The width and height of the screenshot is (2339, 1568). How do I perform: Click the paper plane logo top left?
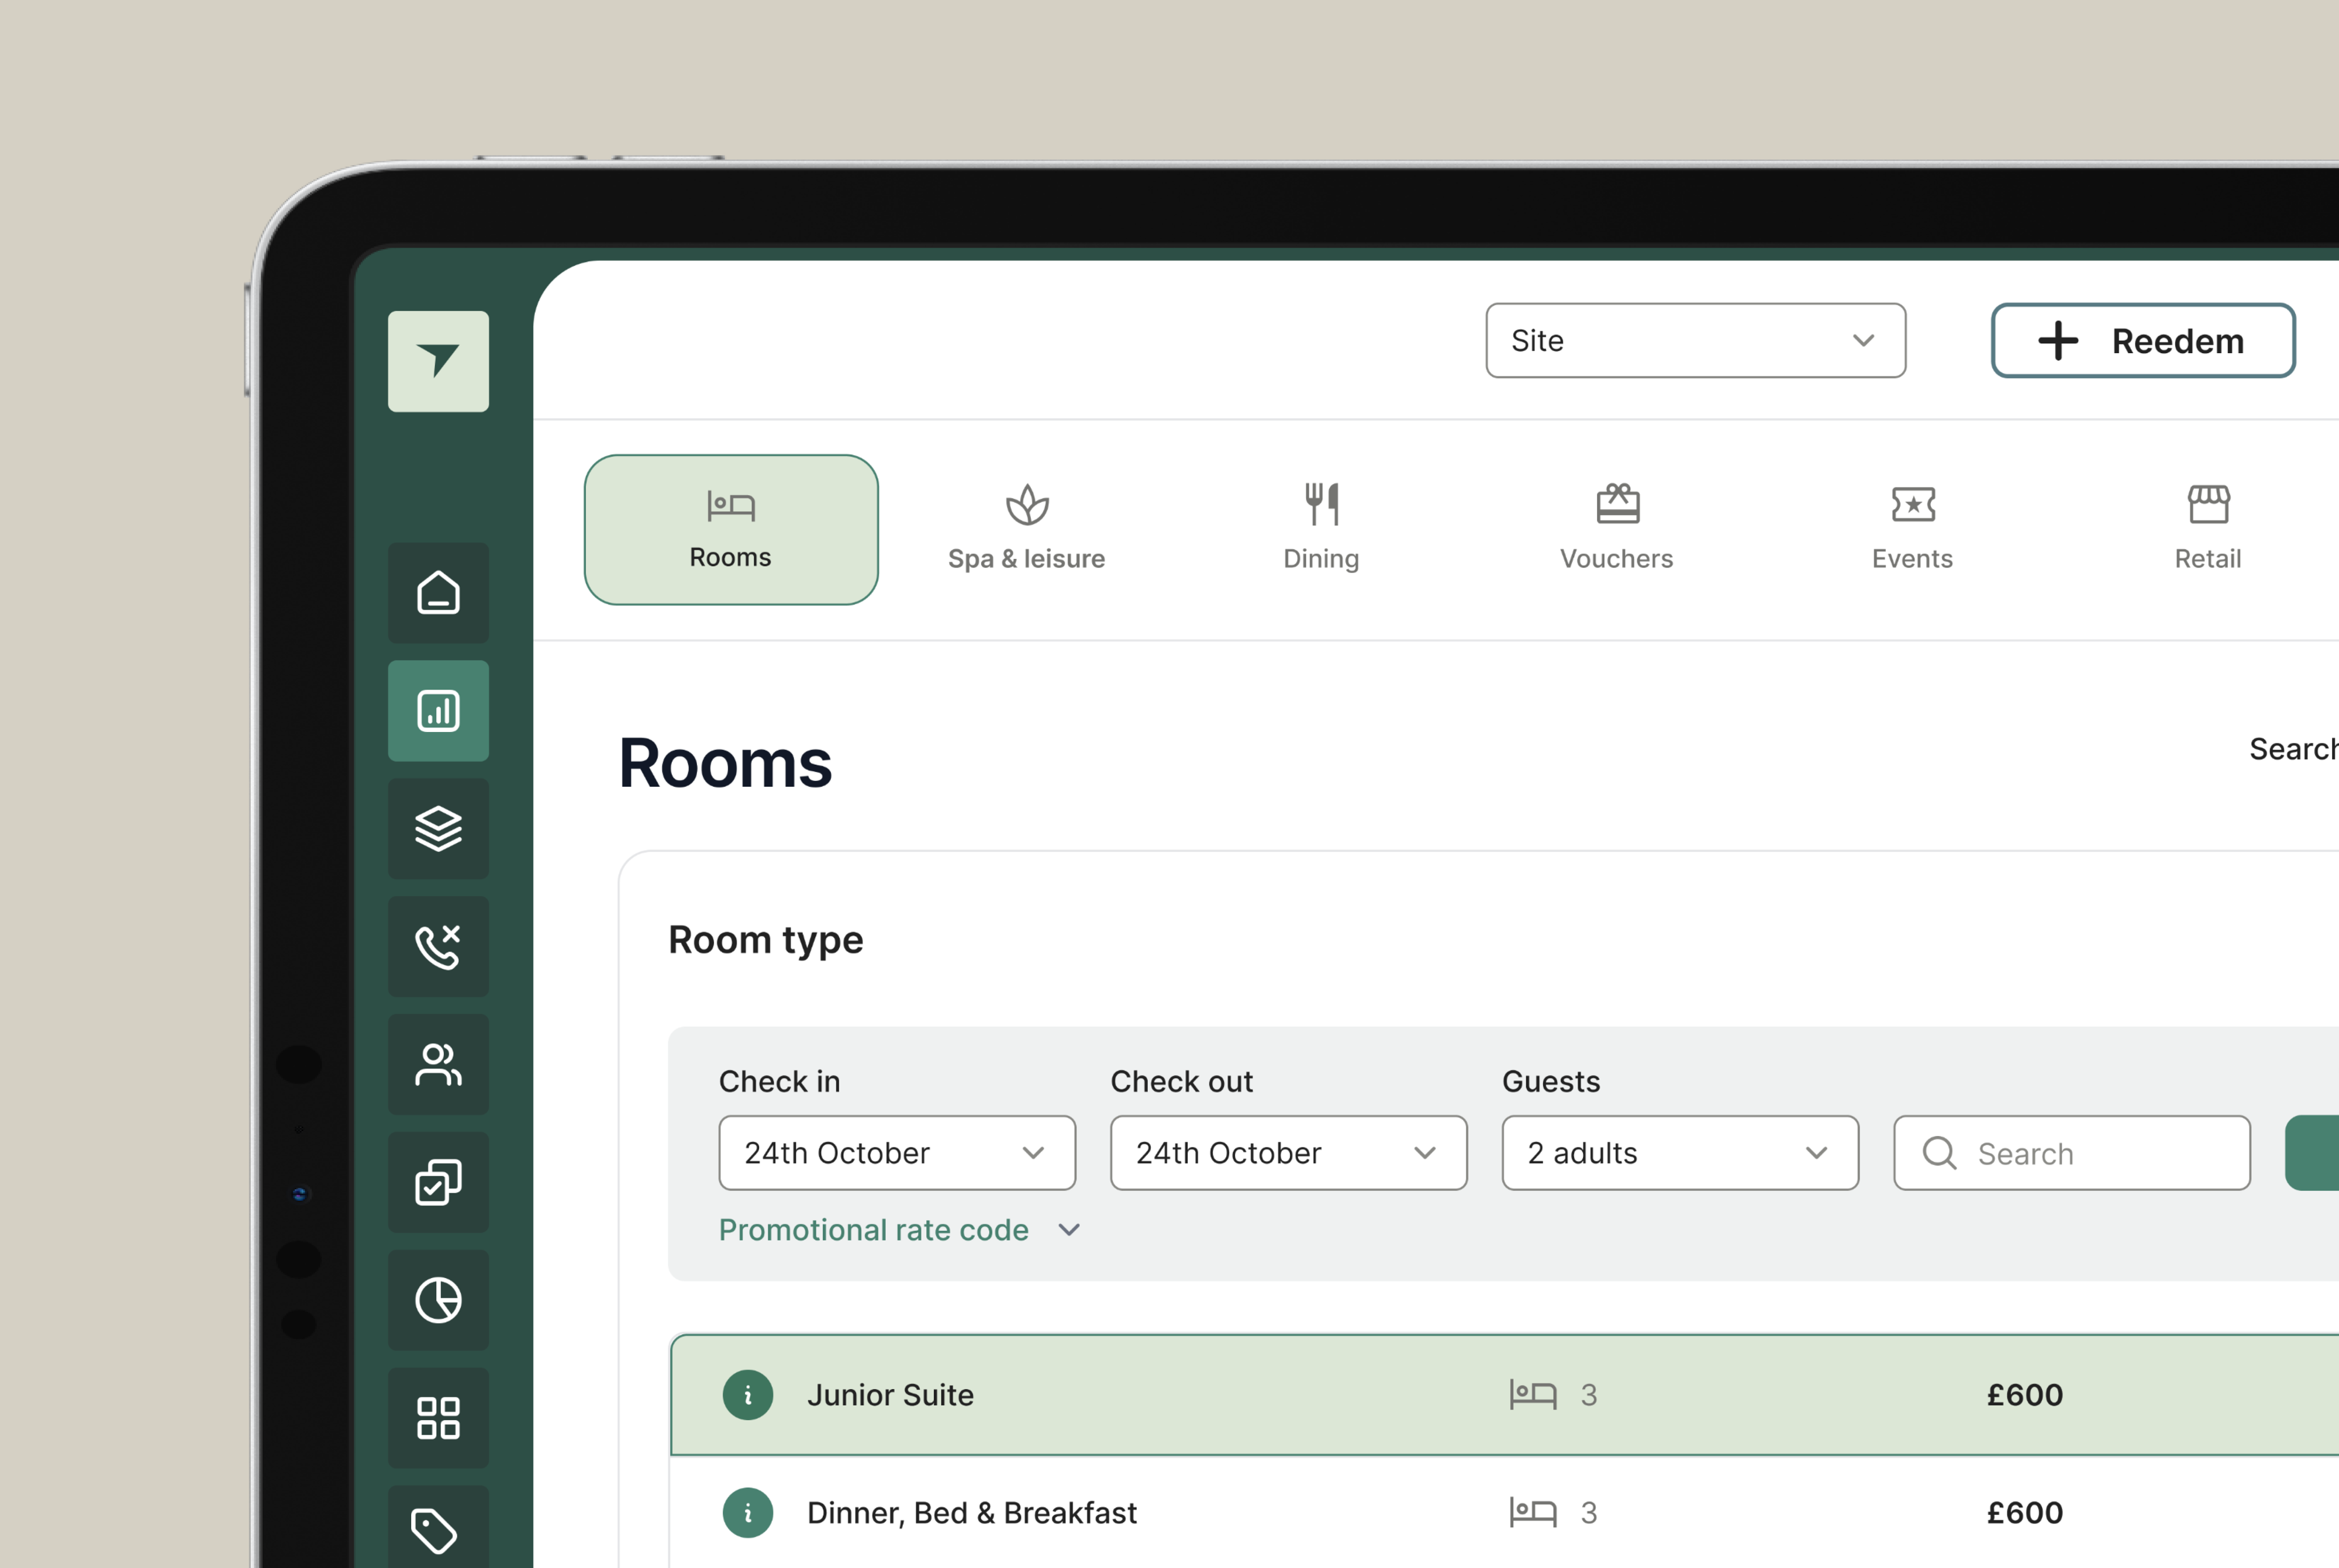point(437,360)
